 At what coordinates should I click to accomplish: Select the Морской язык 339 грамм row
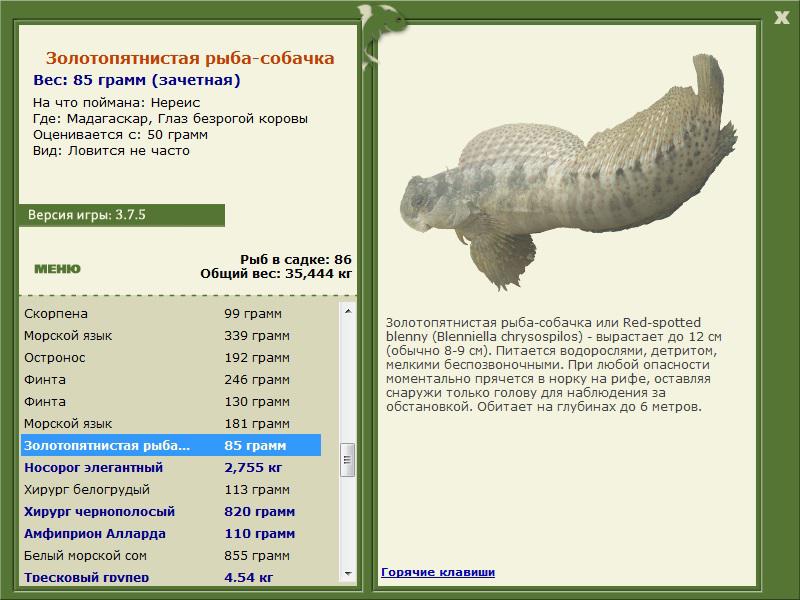click(171, 335)
